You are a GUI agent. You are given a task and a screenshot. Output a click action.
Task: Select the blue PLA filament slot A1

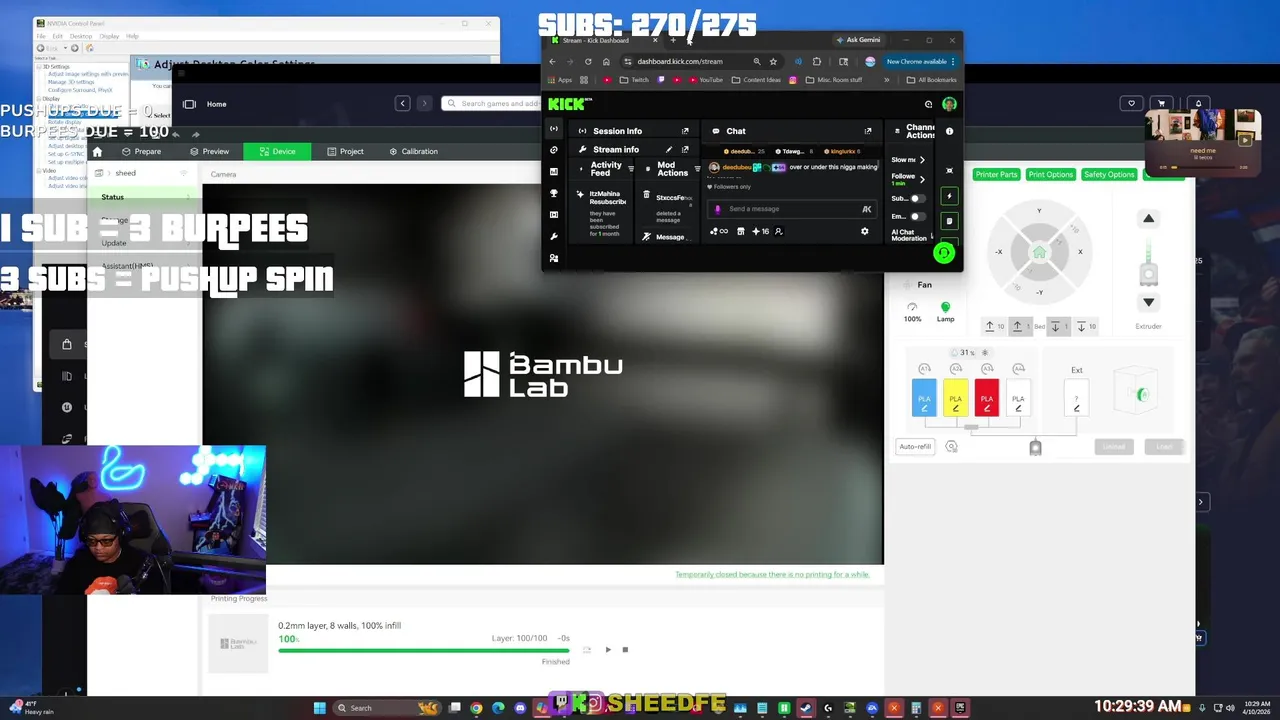coord(924,397)
